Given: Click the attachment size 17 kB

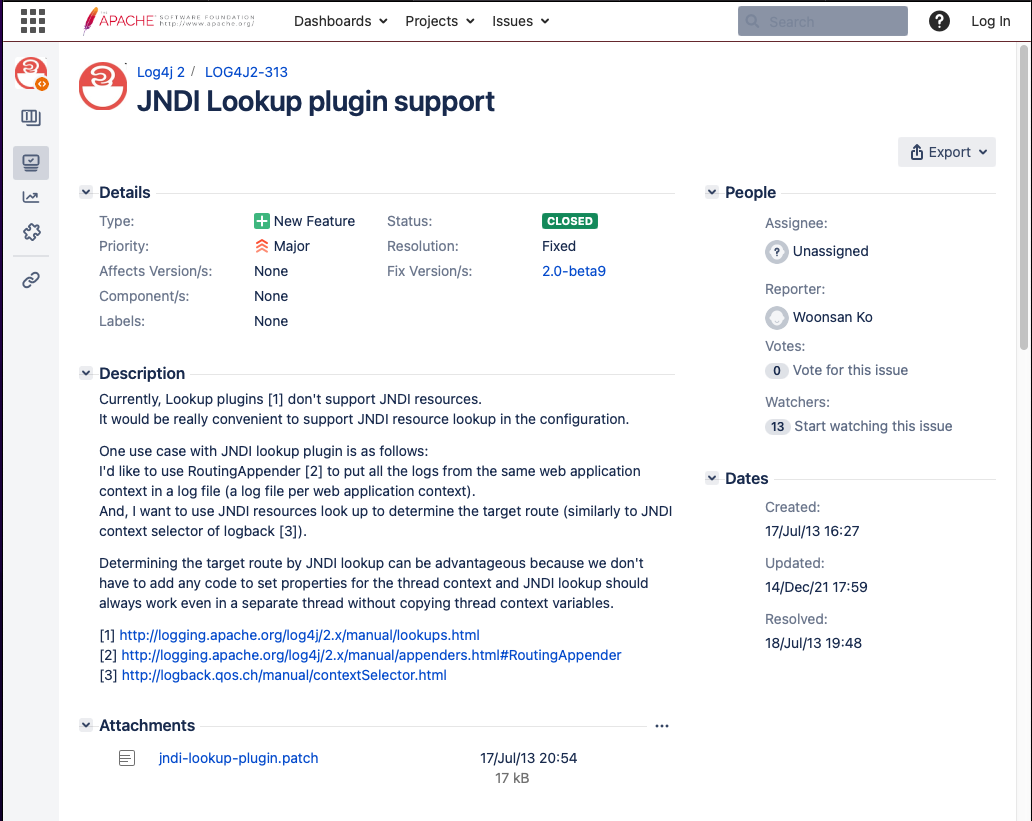Looking at the screenshot, I should tap(512, 778).
